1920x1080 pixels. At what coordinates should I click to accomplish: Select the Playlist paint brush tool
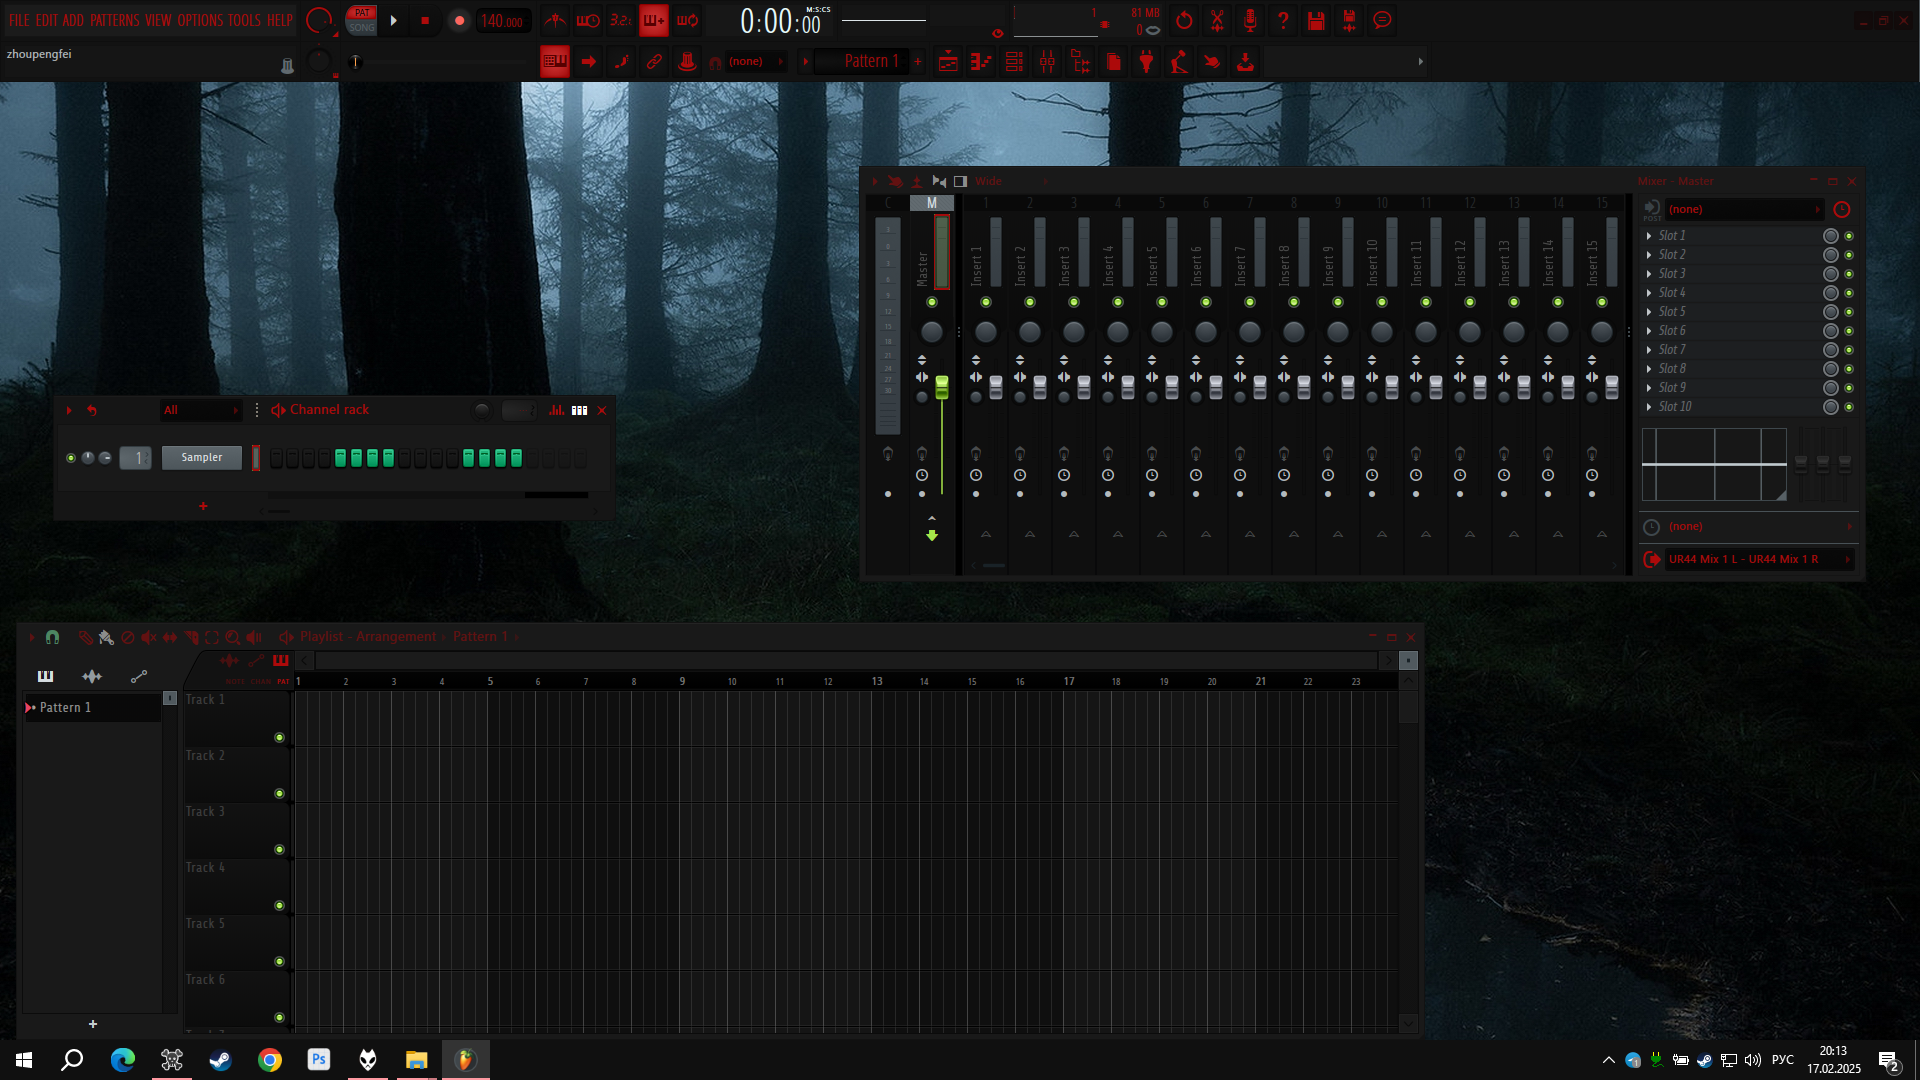tap(106, 637)
